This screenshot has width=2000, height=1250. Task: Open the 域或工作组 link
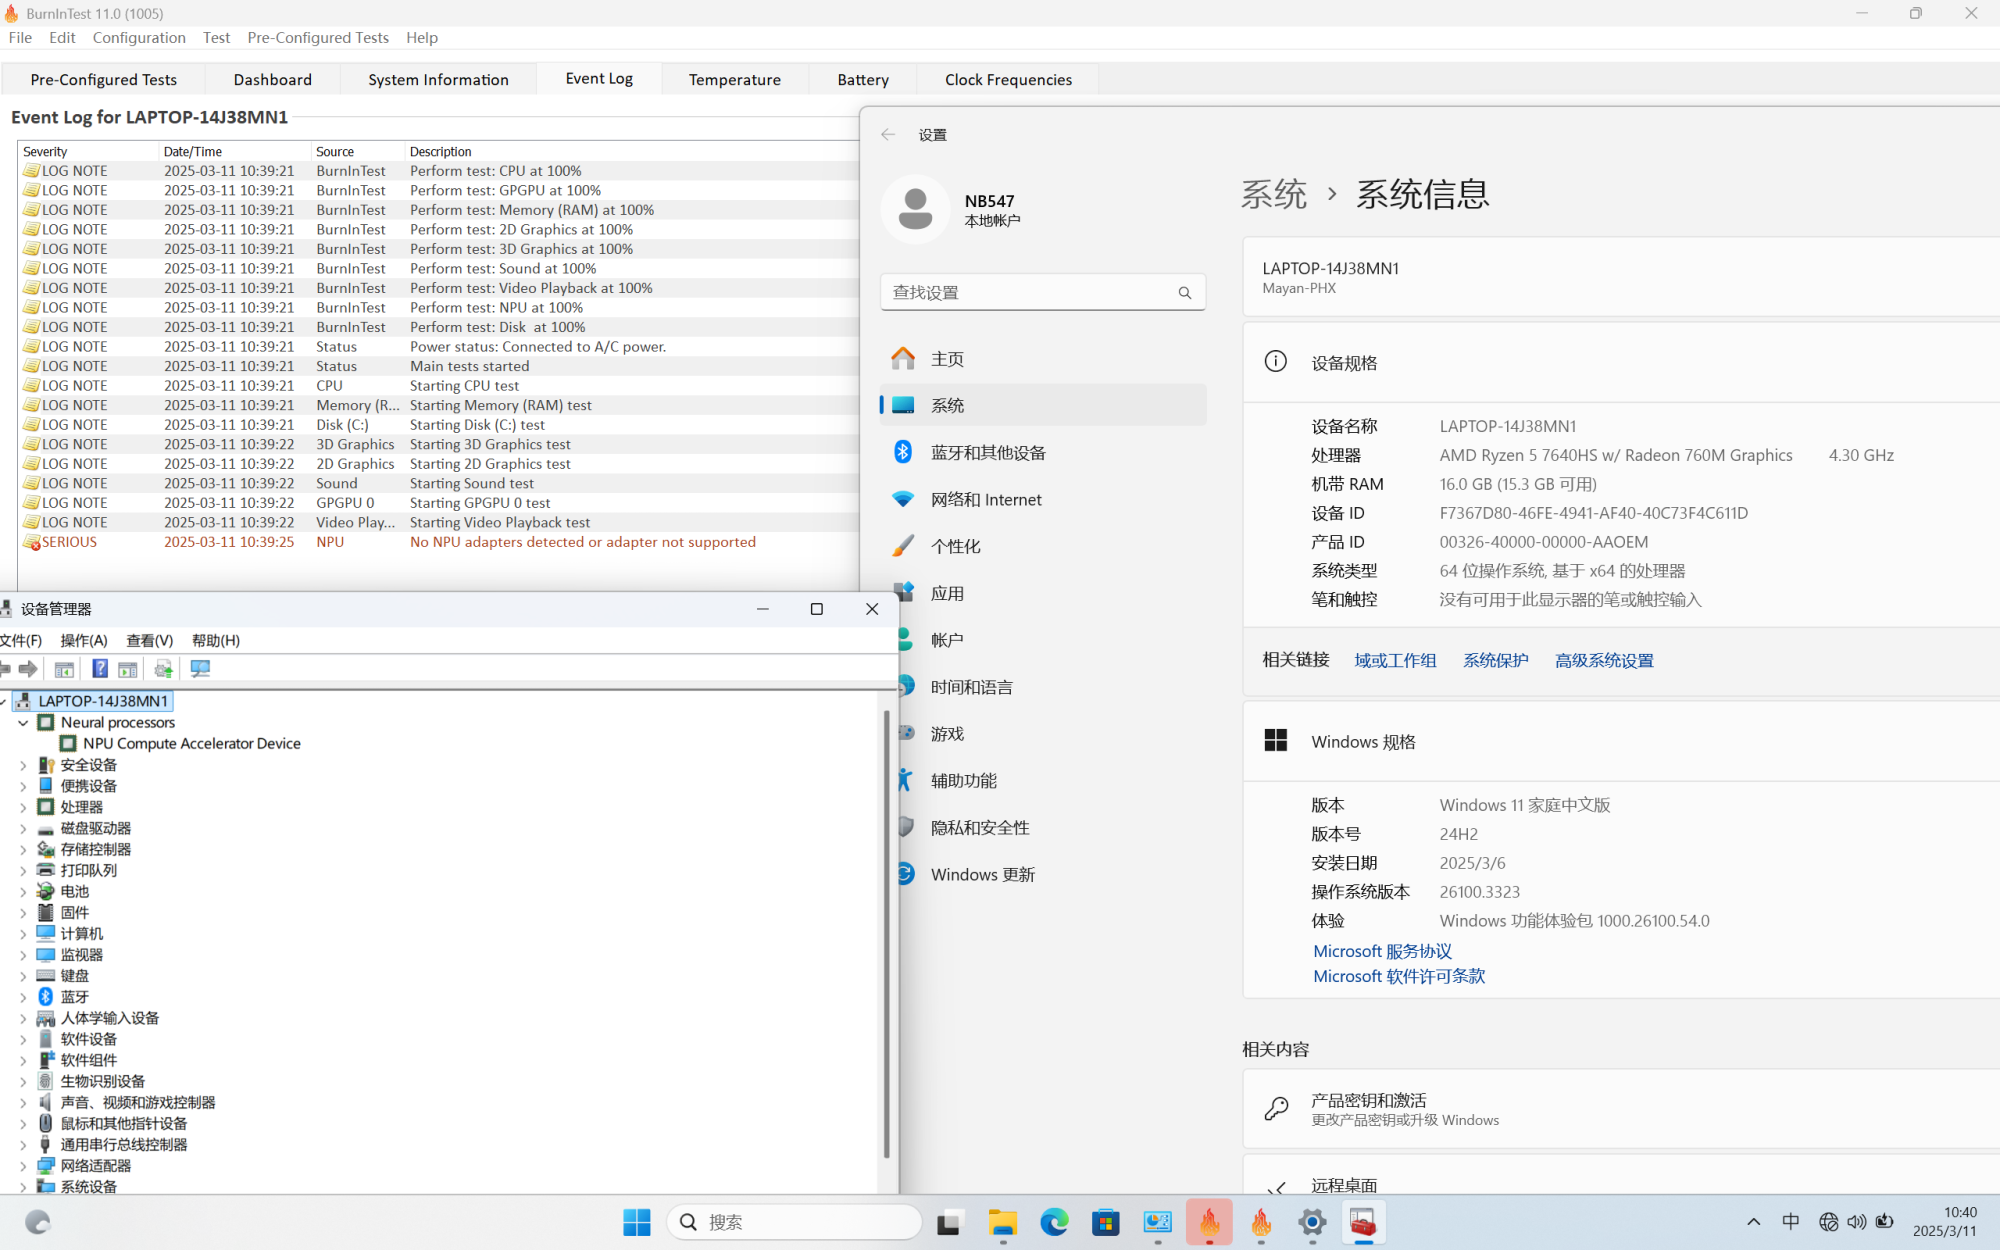[1395, 660]
